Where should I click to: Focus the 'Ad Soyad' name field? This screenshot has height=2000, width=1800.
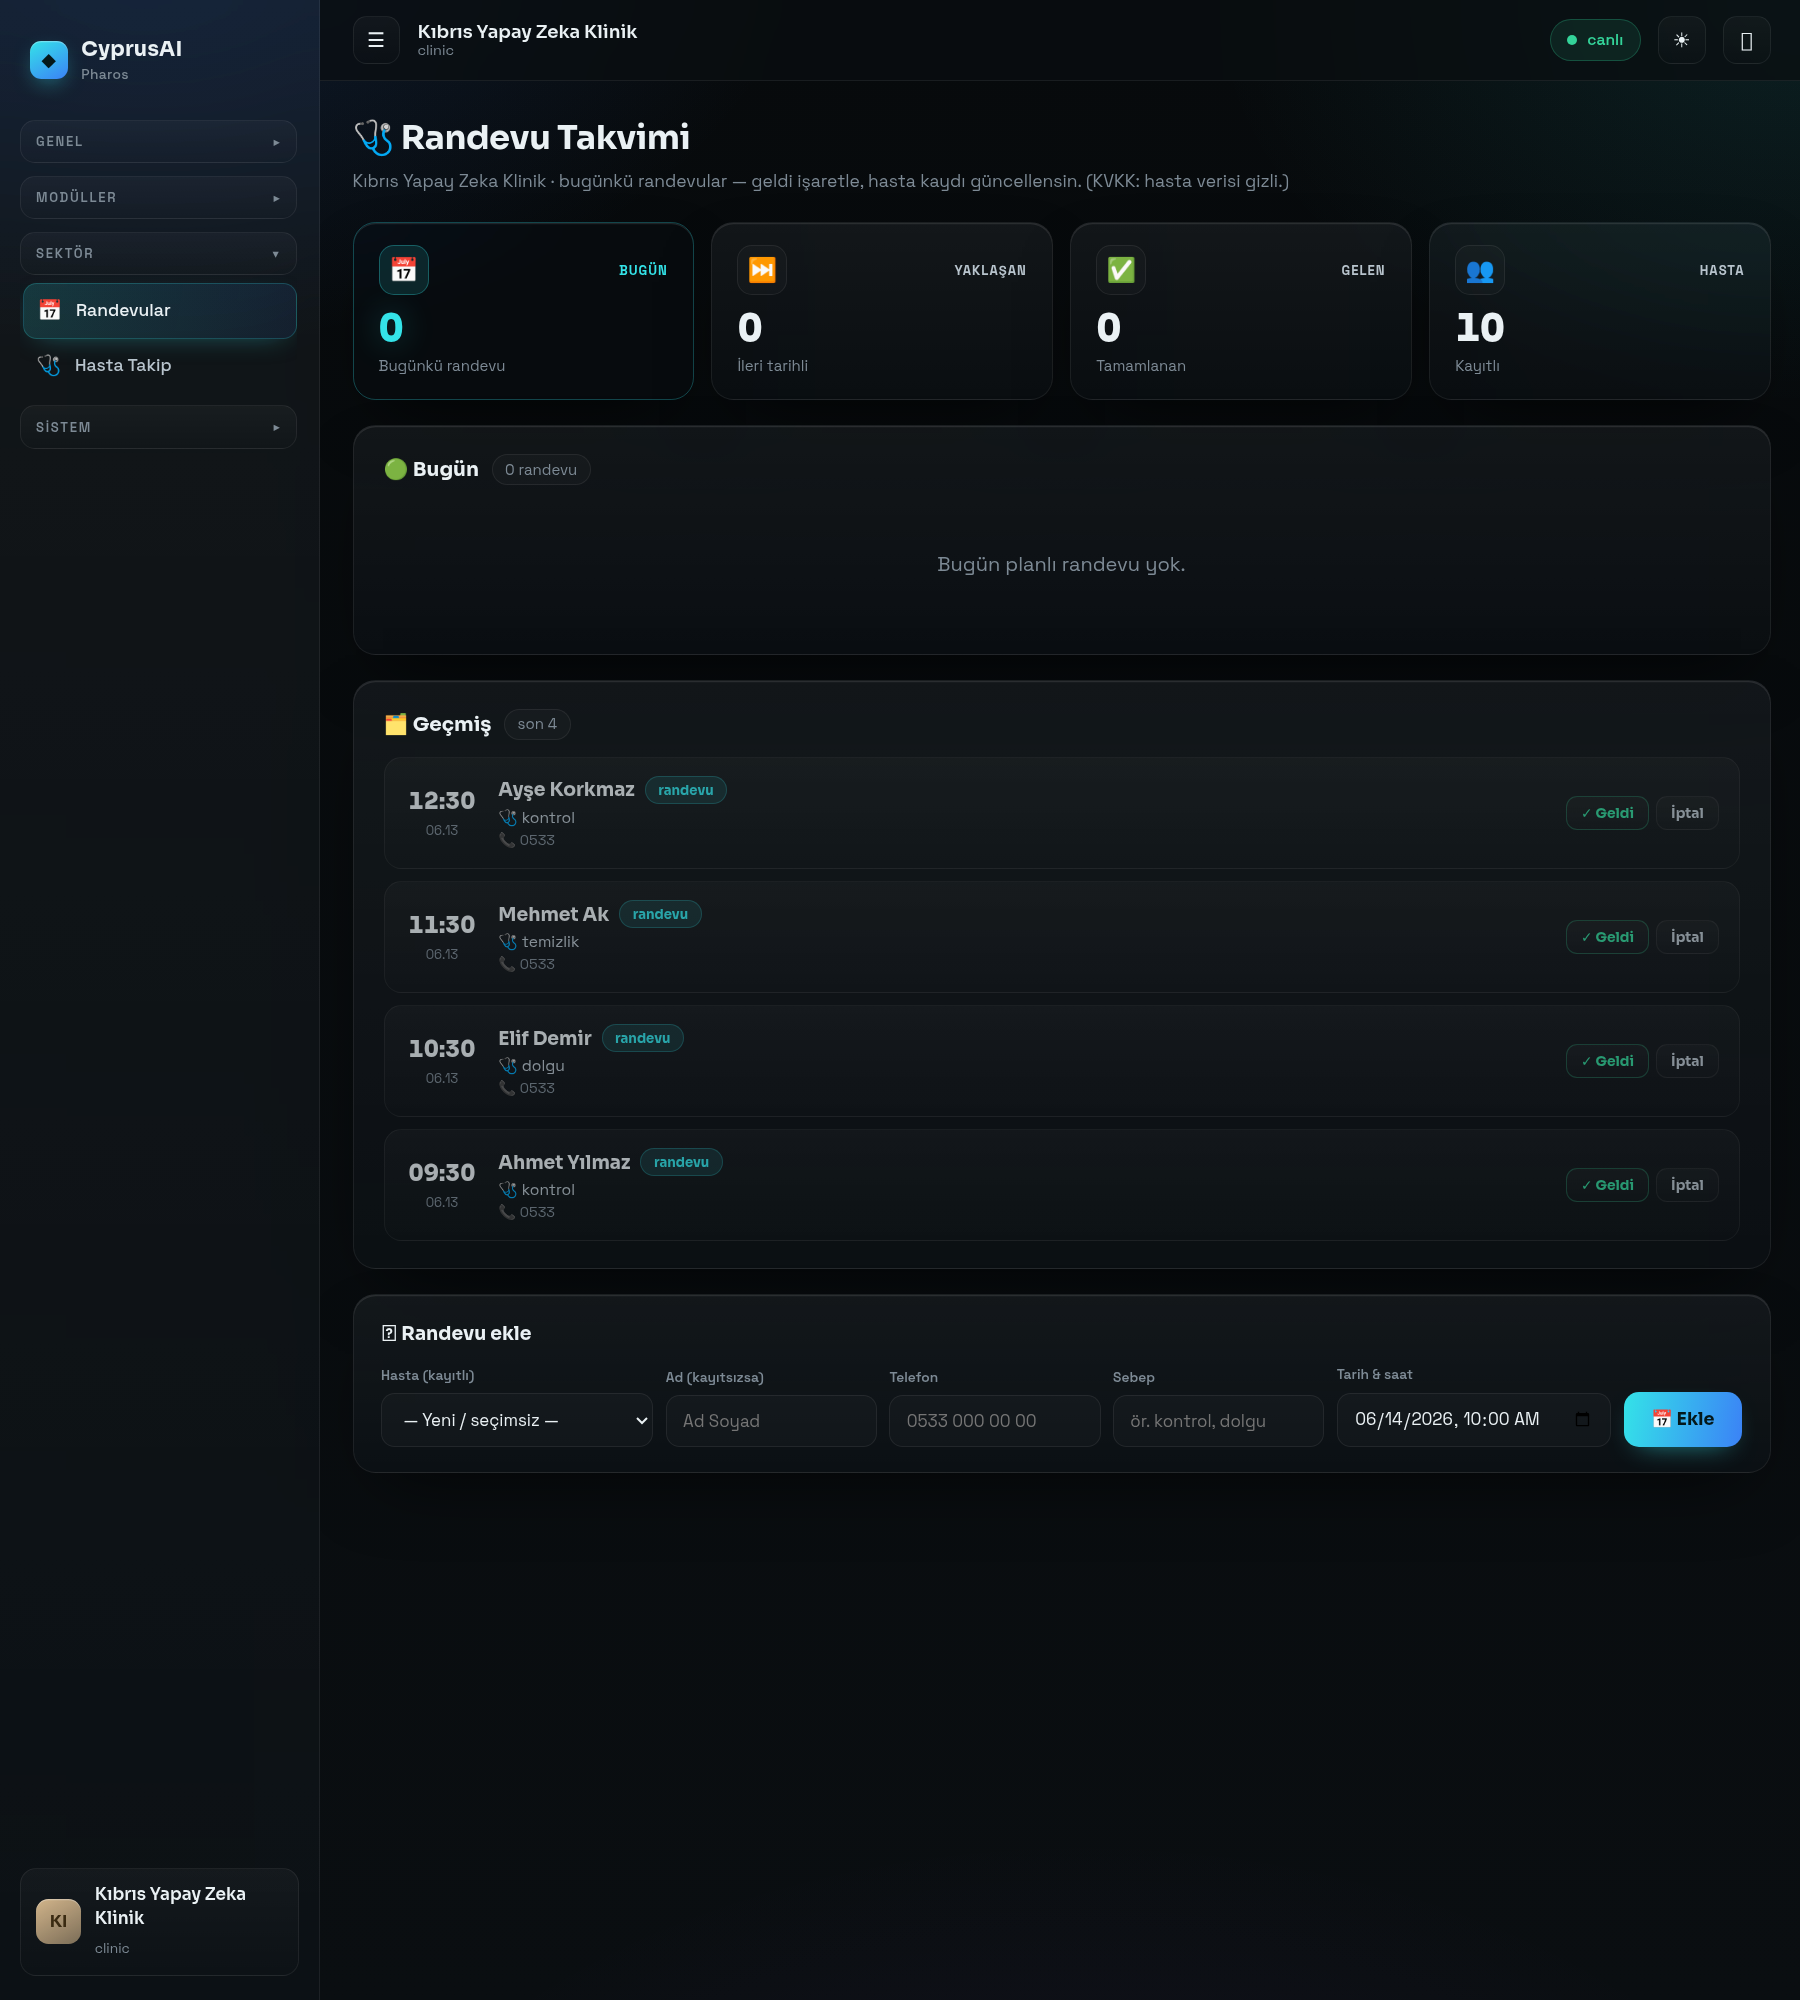point(771,1421)
